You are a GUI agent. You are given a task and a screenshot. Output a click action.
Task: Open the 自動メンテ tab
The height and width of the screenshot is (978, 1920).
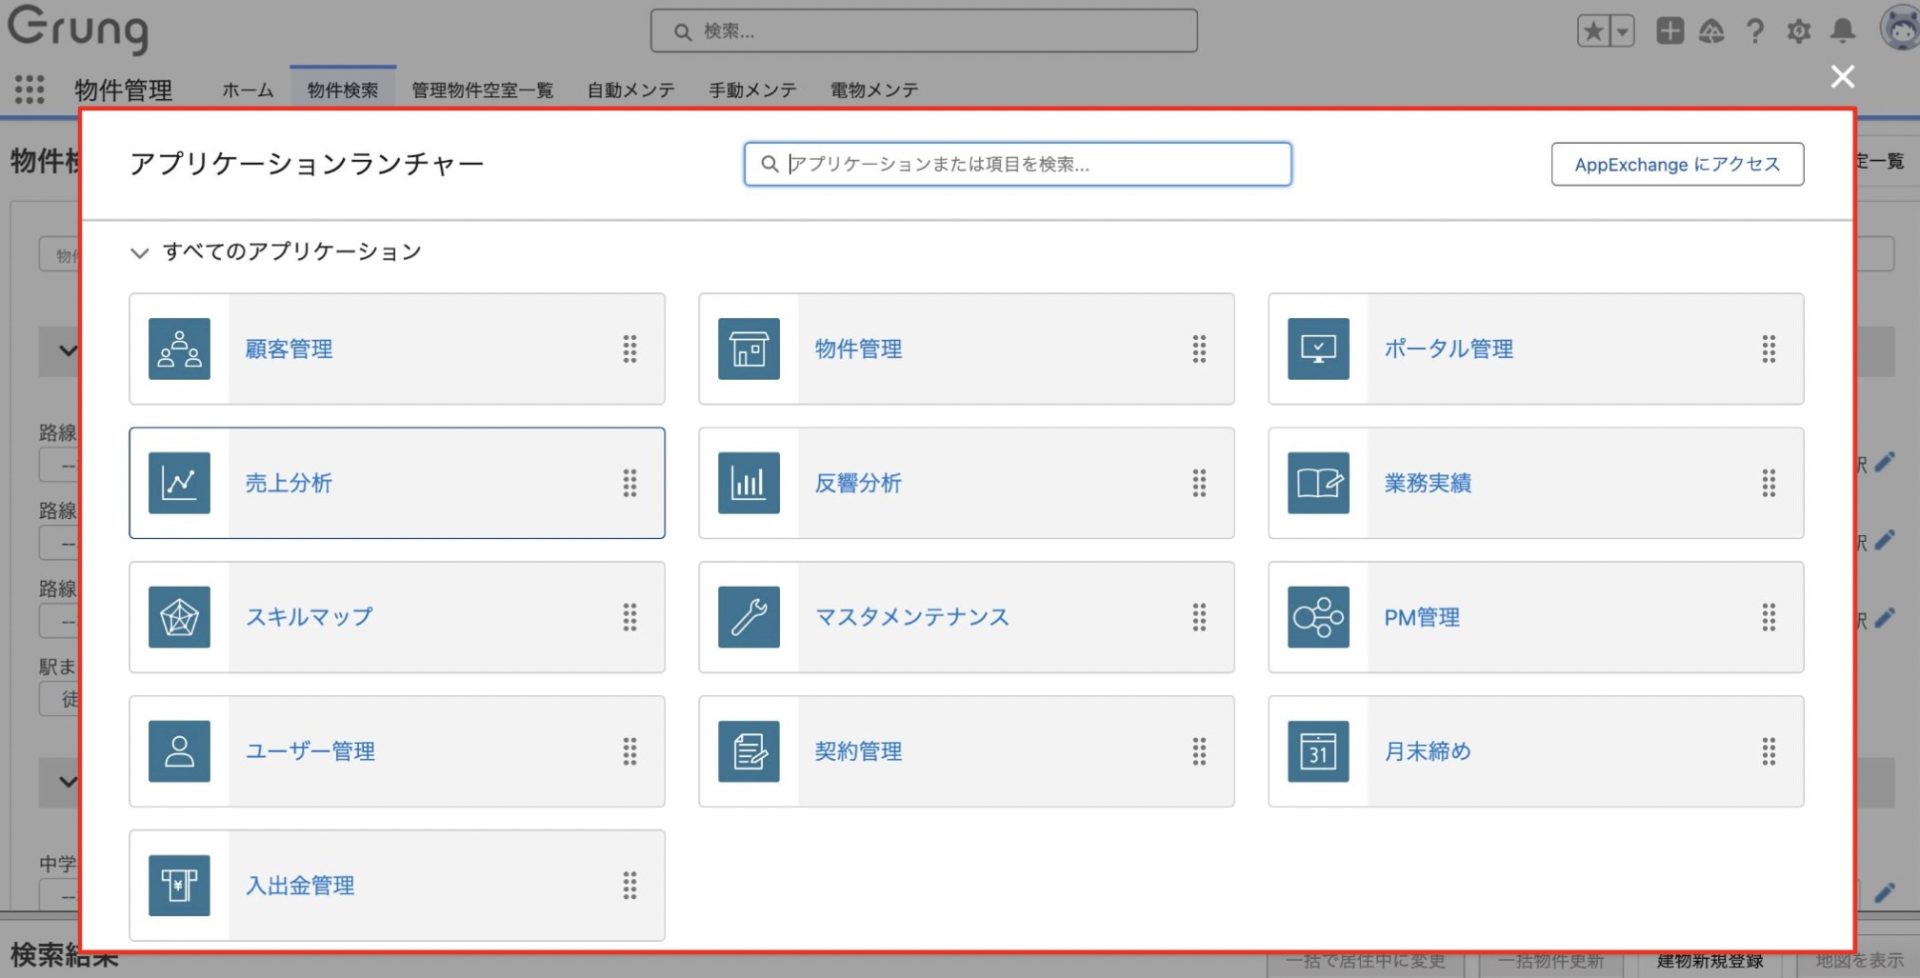point(630,90)
